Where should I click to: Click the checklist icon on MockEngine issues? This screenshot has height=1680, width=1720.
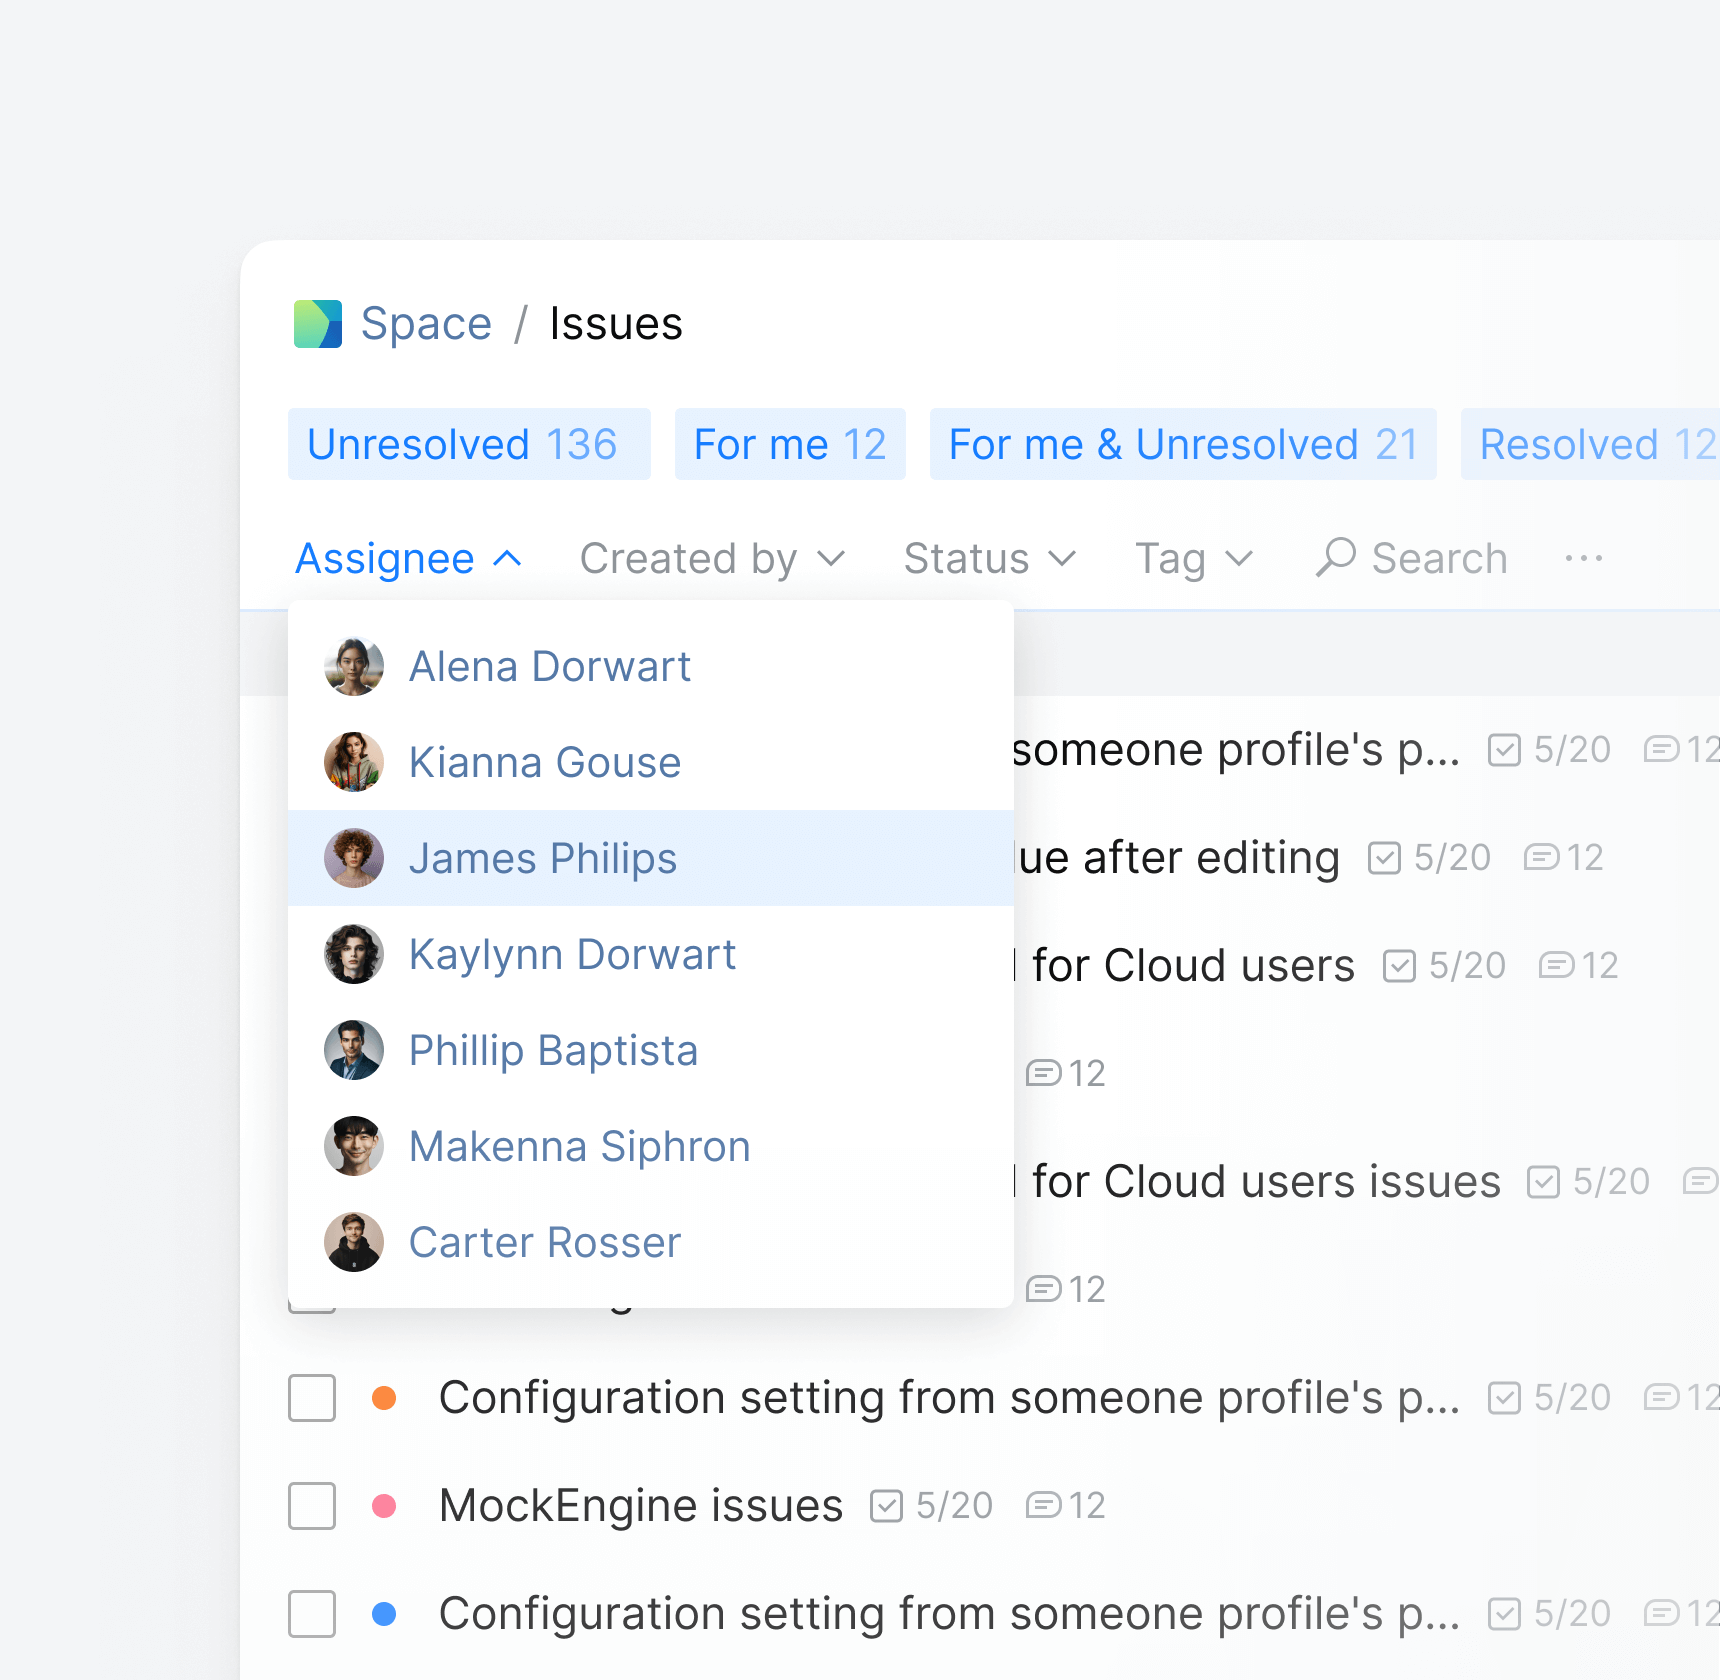tap(886, 1505)
